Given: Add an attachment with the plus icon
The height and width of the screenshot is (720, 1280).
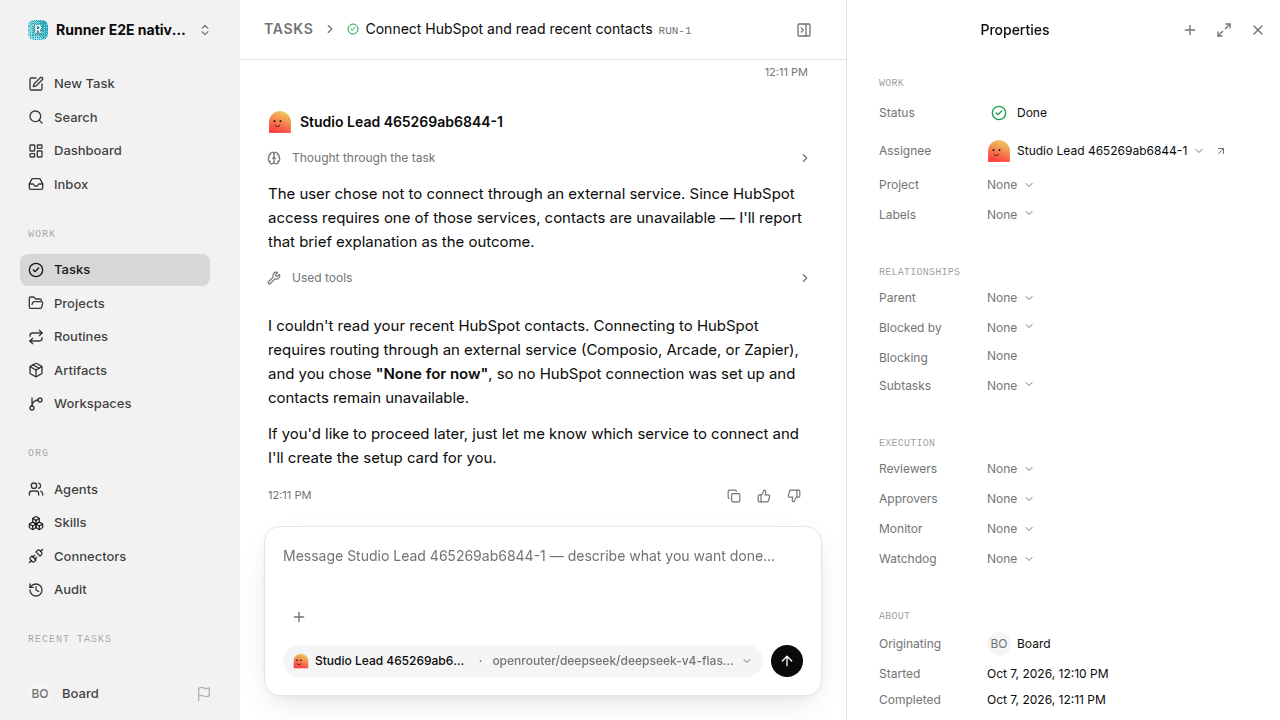Looking at the screenshot, I should click(x=298, y=617).
